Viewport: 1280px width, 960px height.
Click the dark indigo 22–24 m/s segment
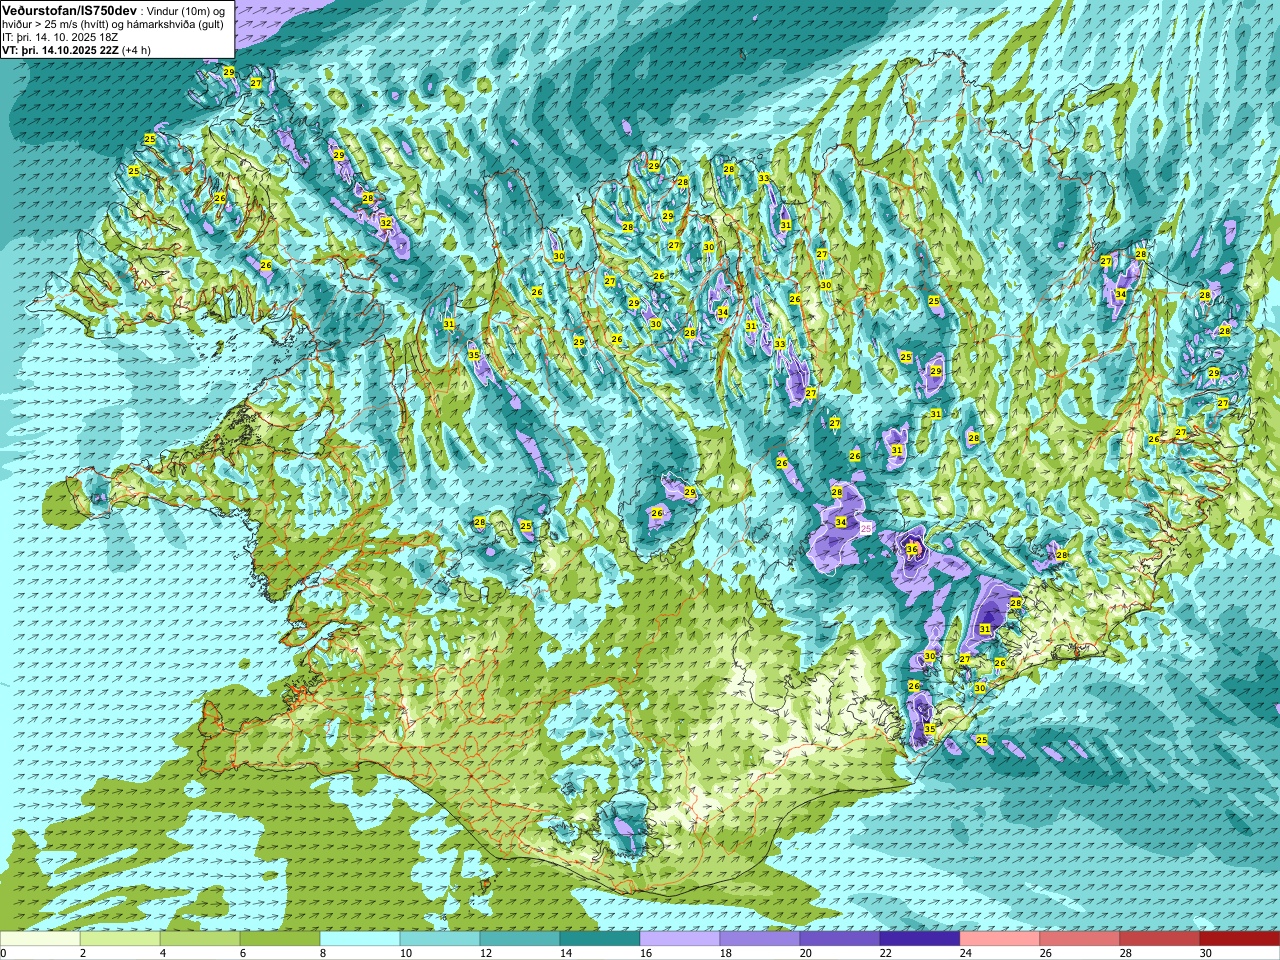pos(920,939)
